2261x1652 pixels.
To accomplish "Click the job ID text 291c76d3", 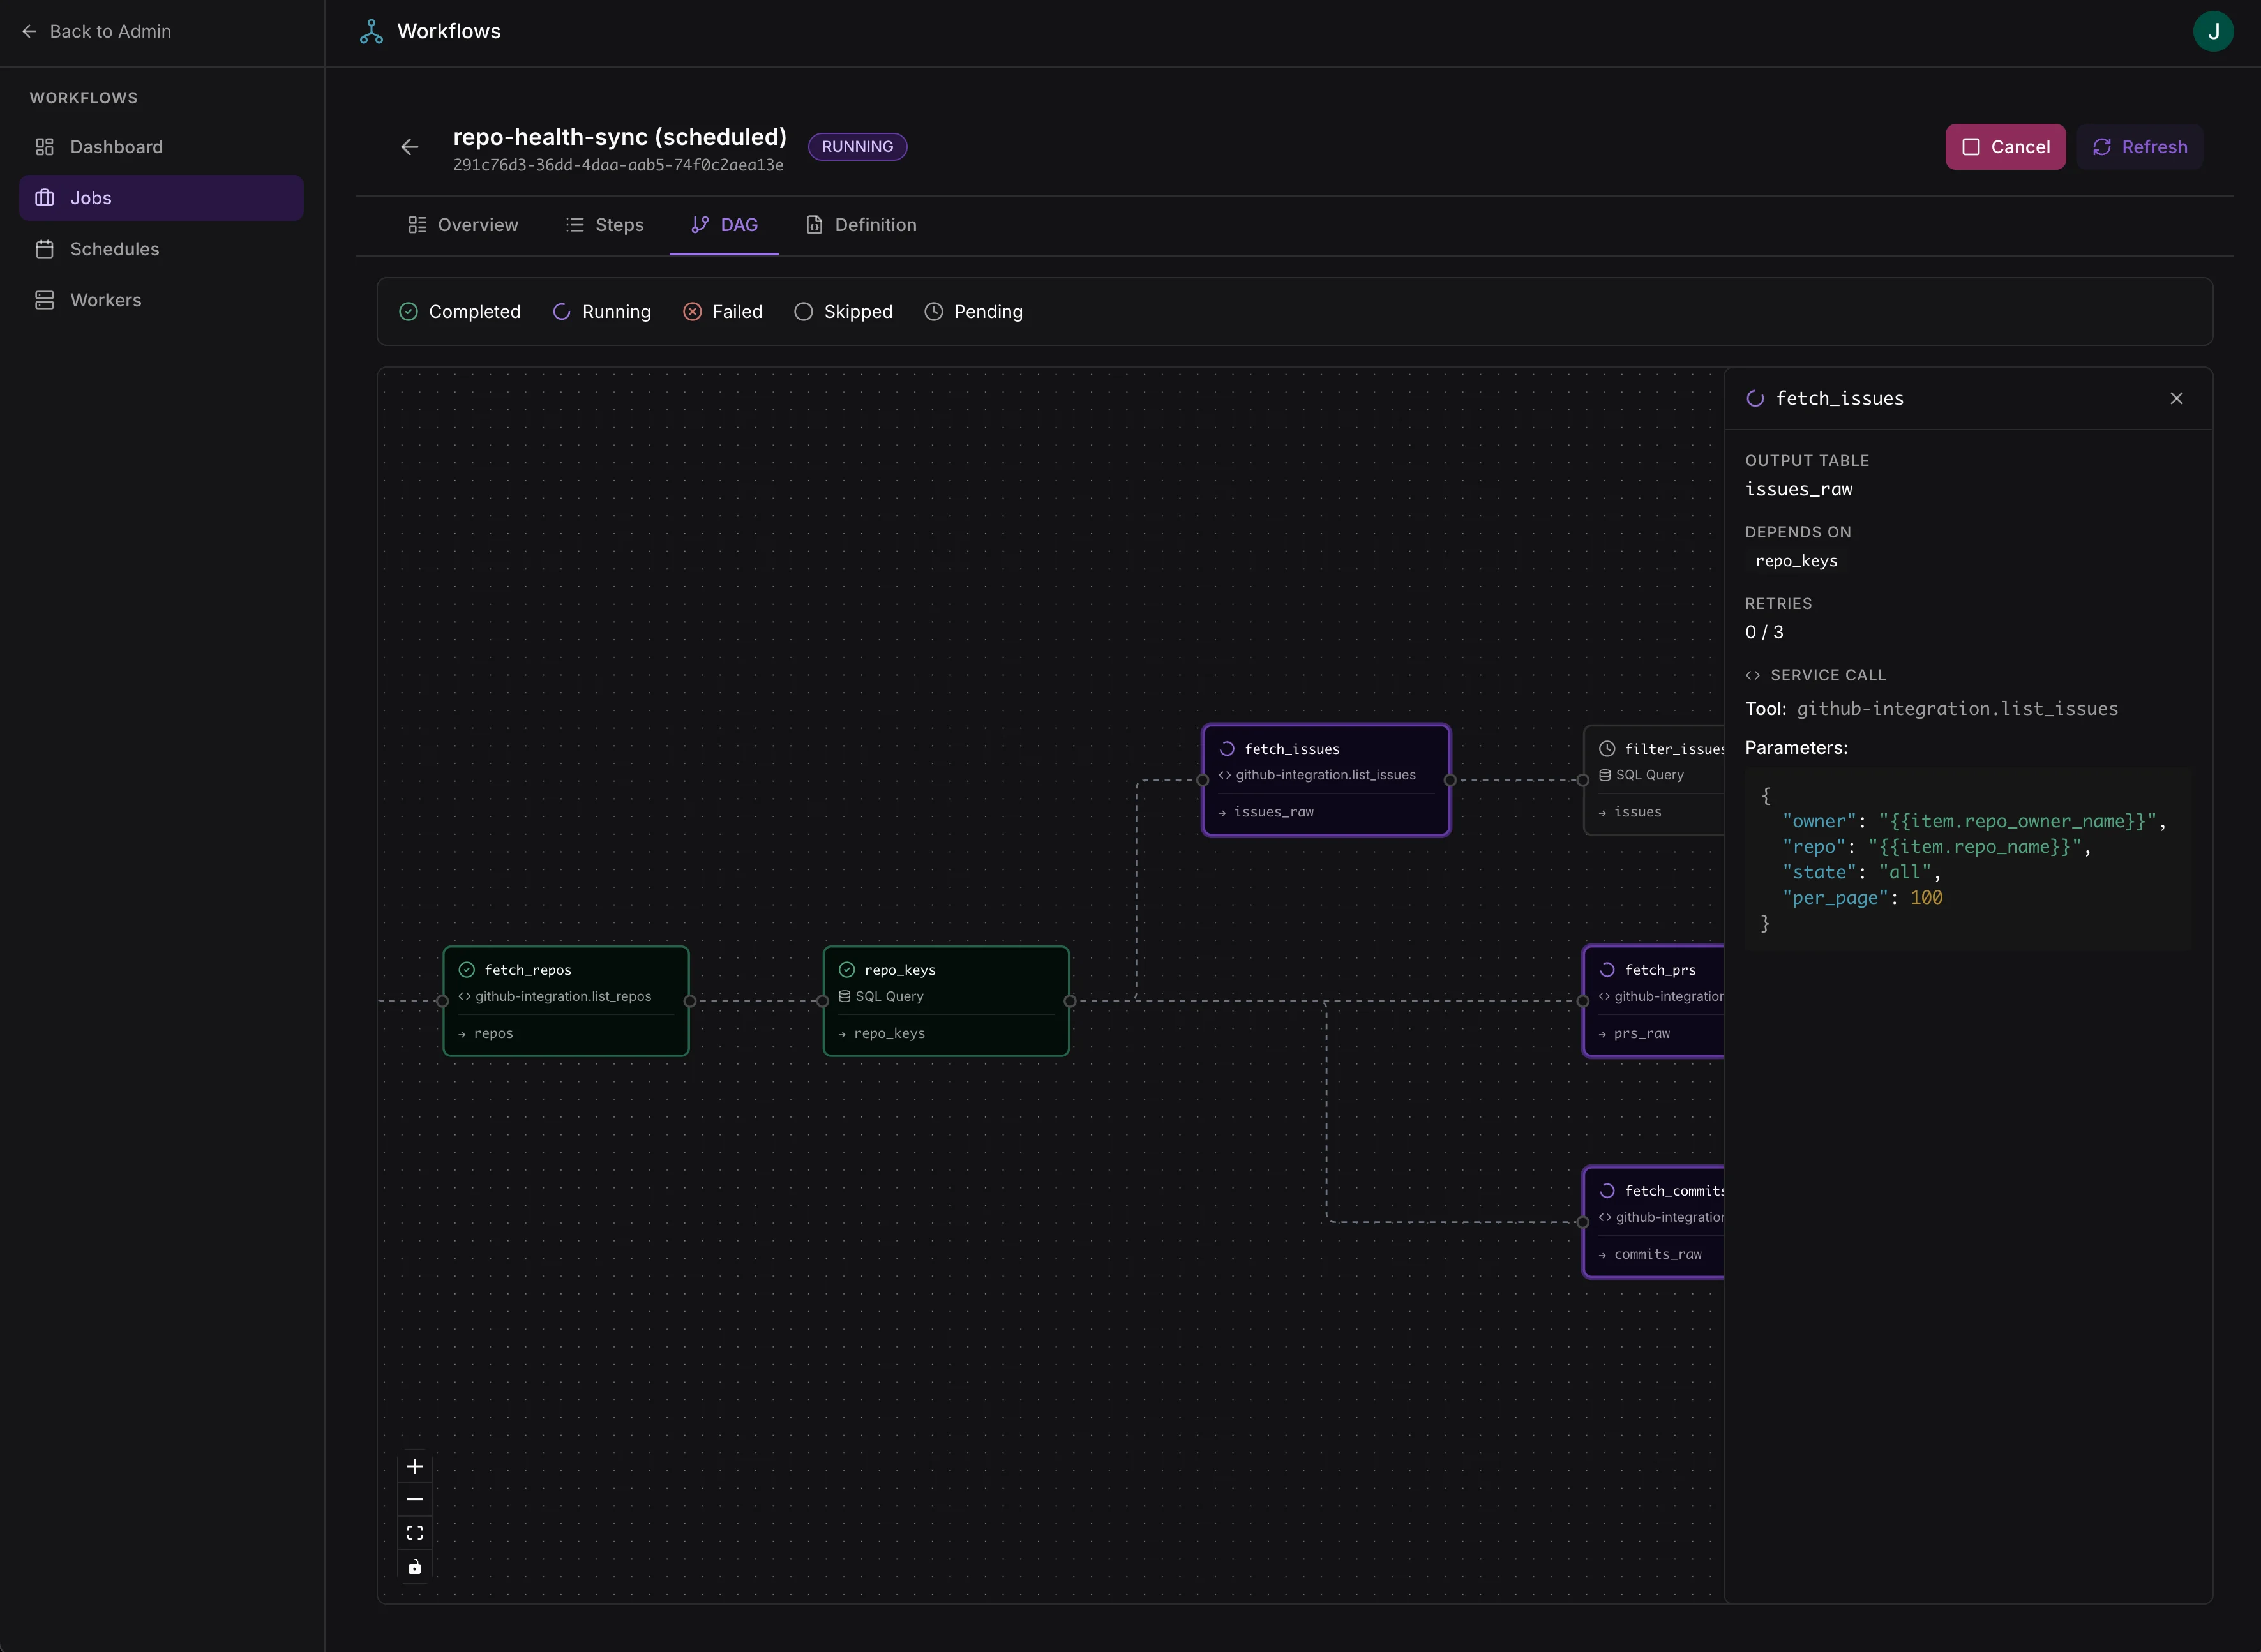I will (x=618, y=165).
